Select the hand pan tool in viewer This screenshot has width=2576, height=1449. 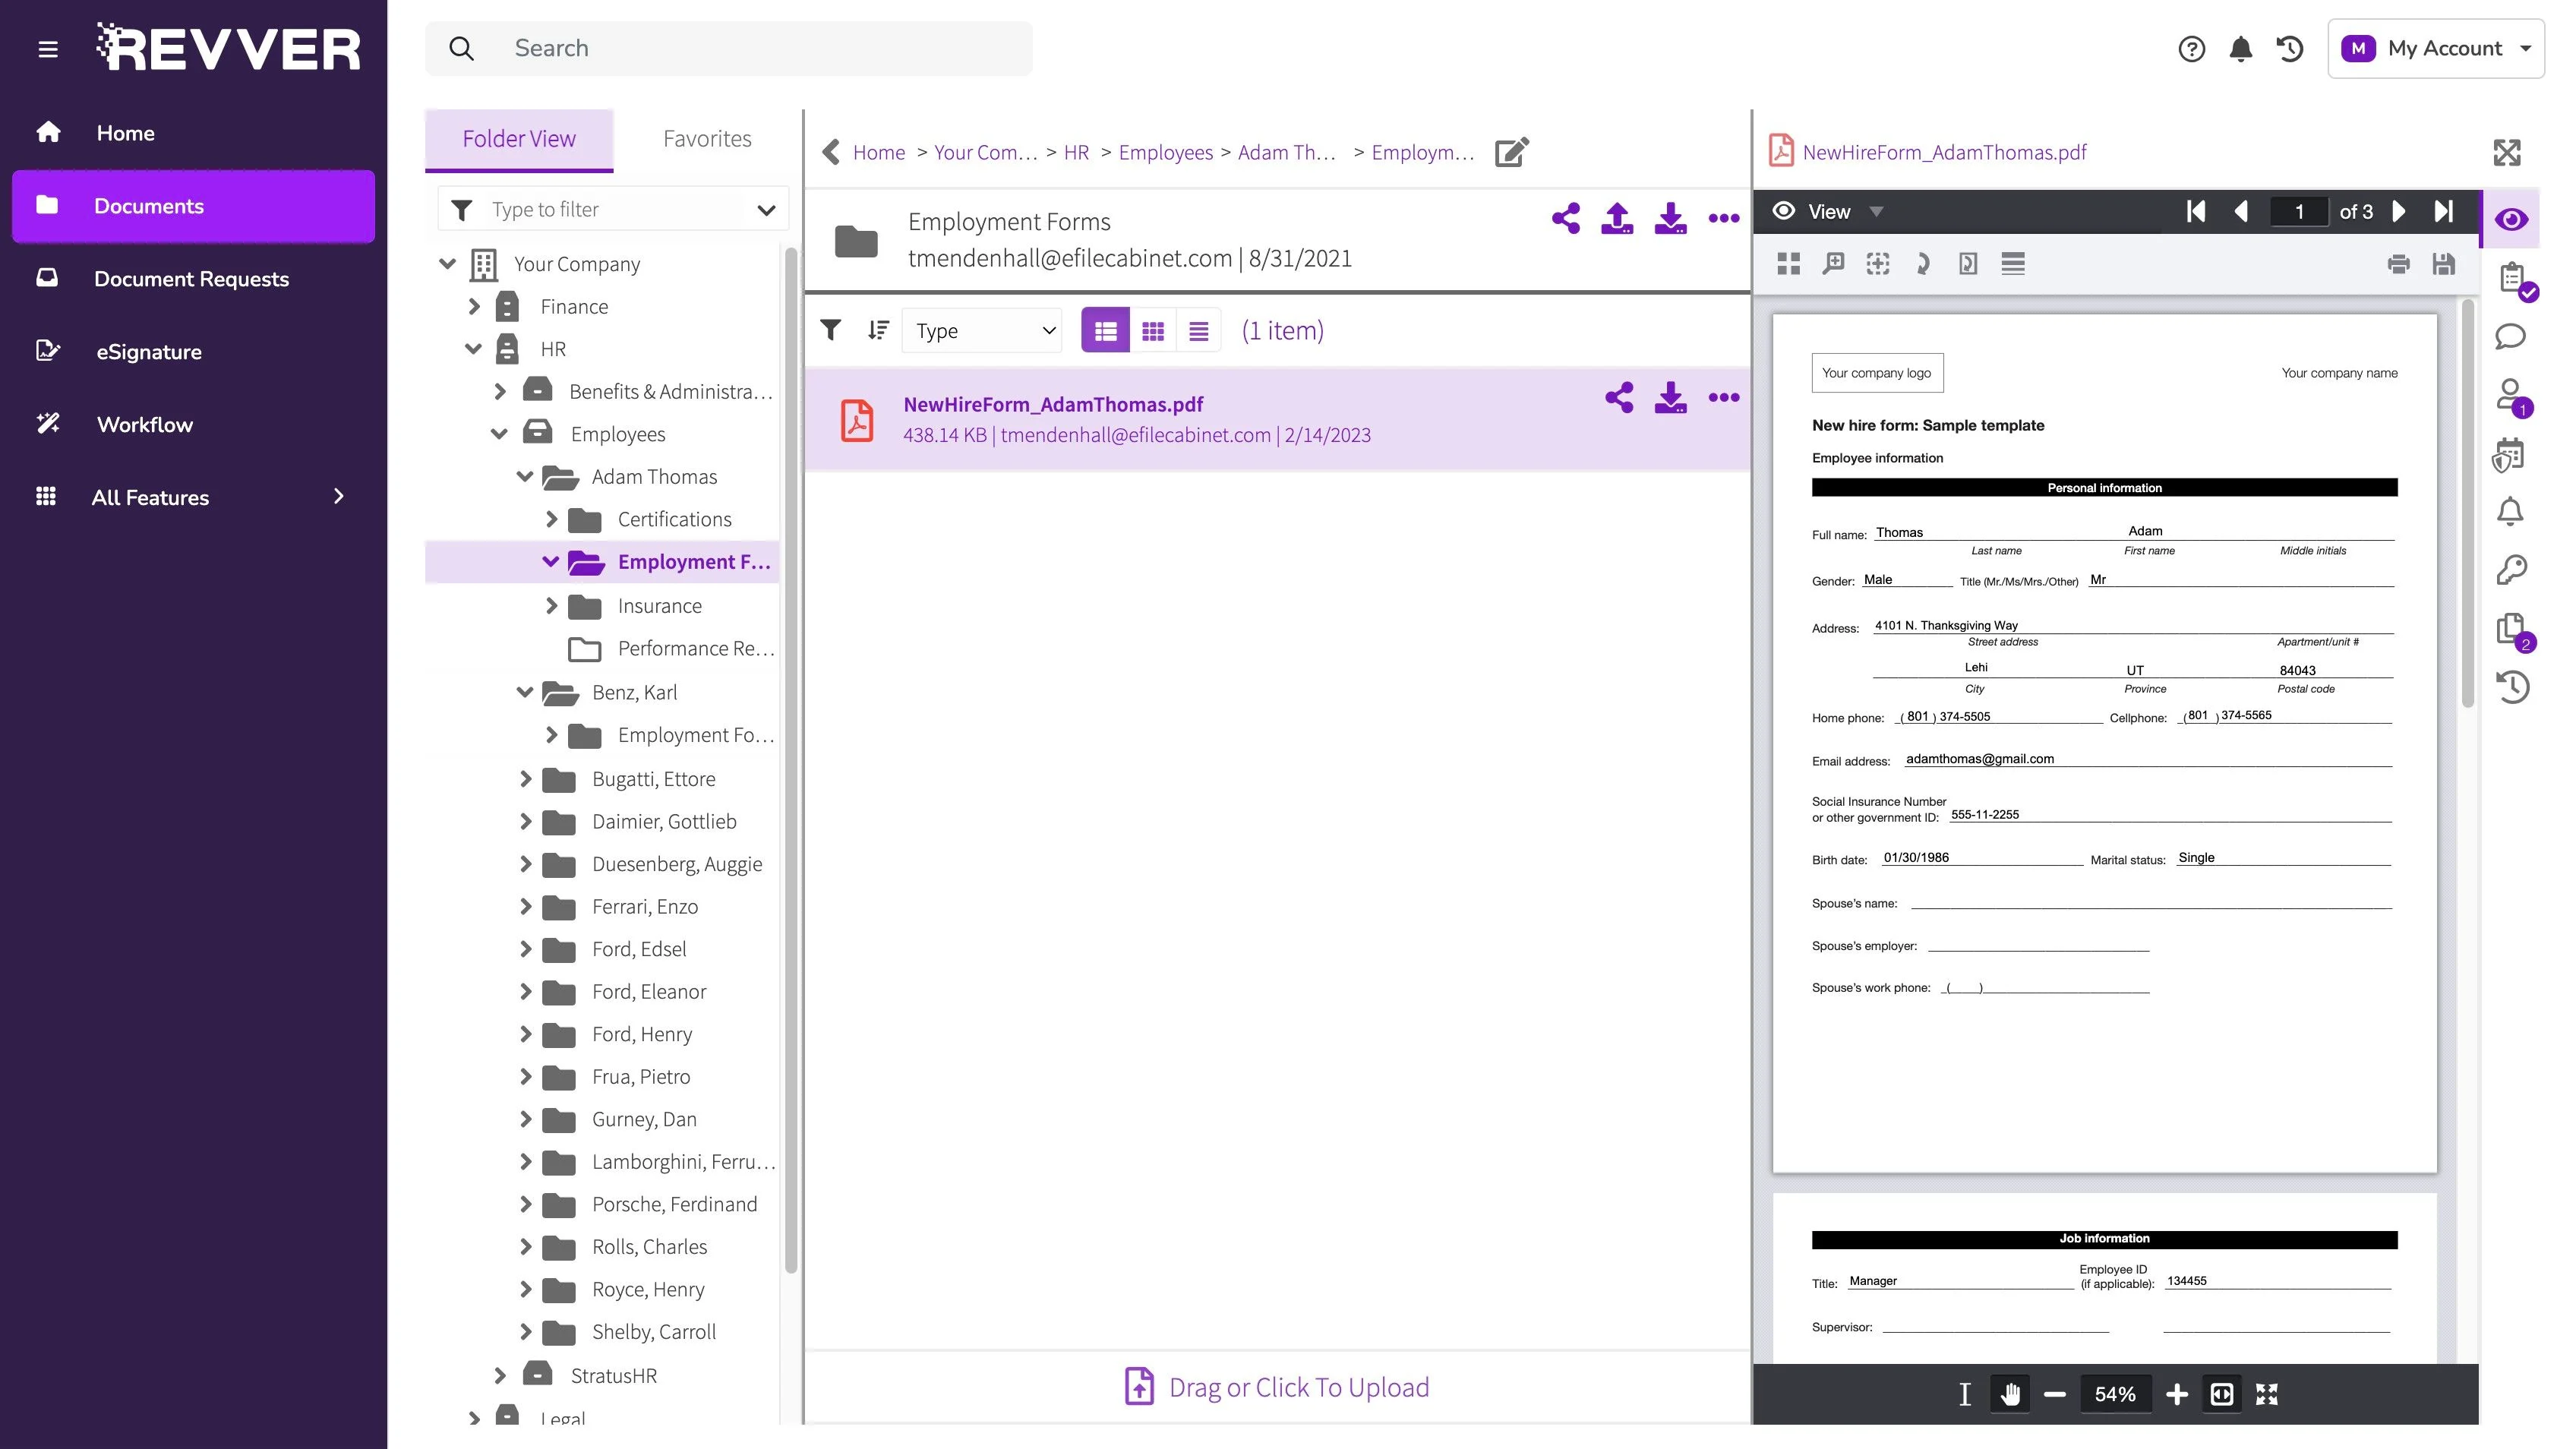(x=2010, y=1394)
